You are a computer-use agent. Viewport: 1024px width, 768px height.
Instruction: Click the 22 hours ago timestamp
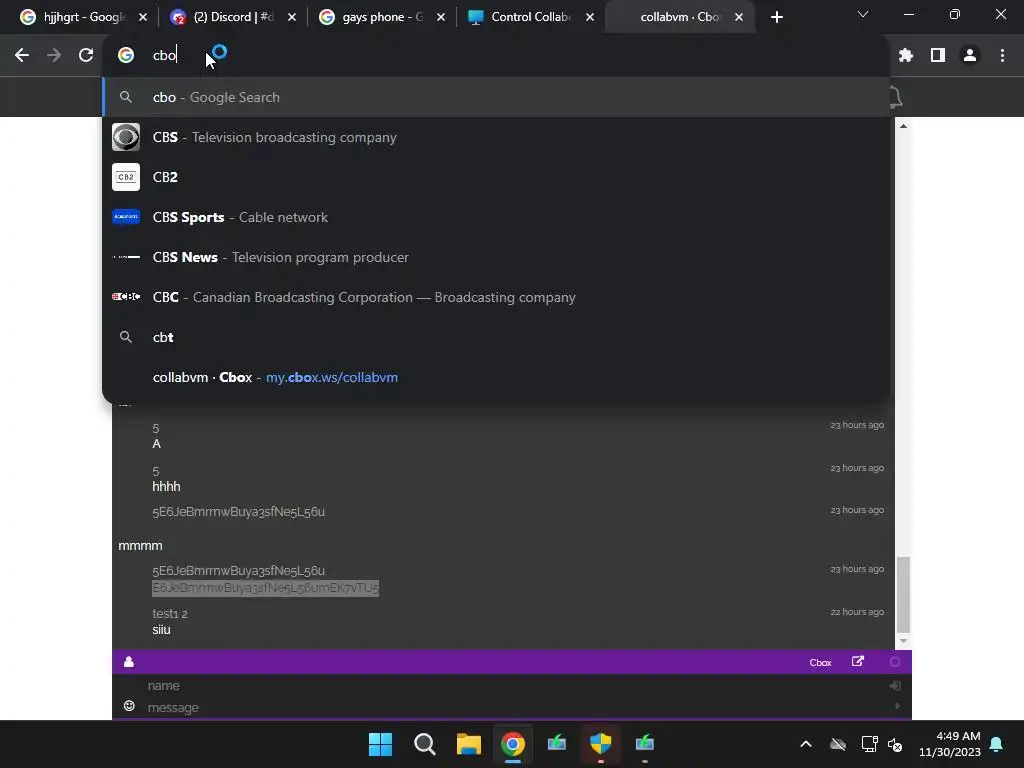pyautogui.click(x=857, y=612)
